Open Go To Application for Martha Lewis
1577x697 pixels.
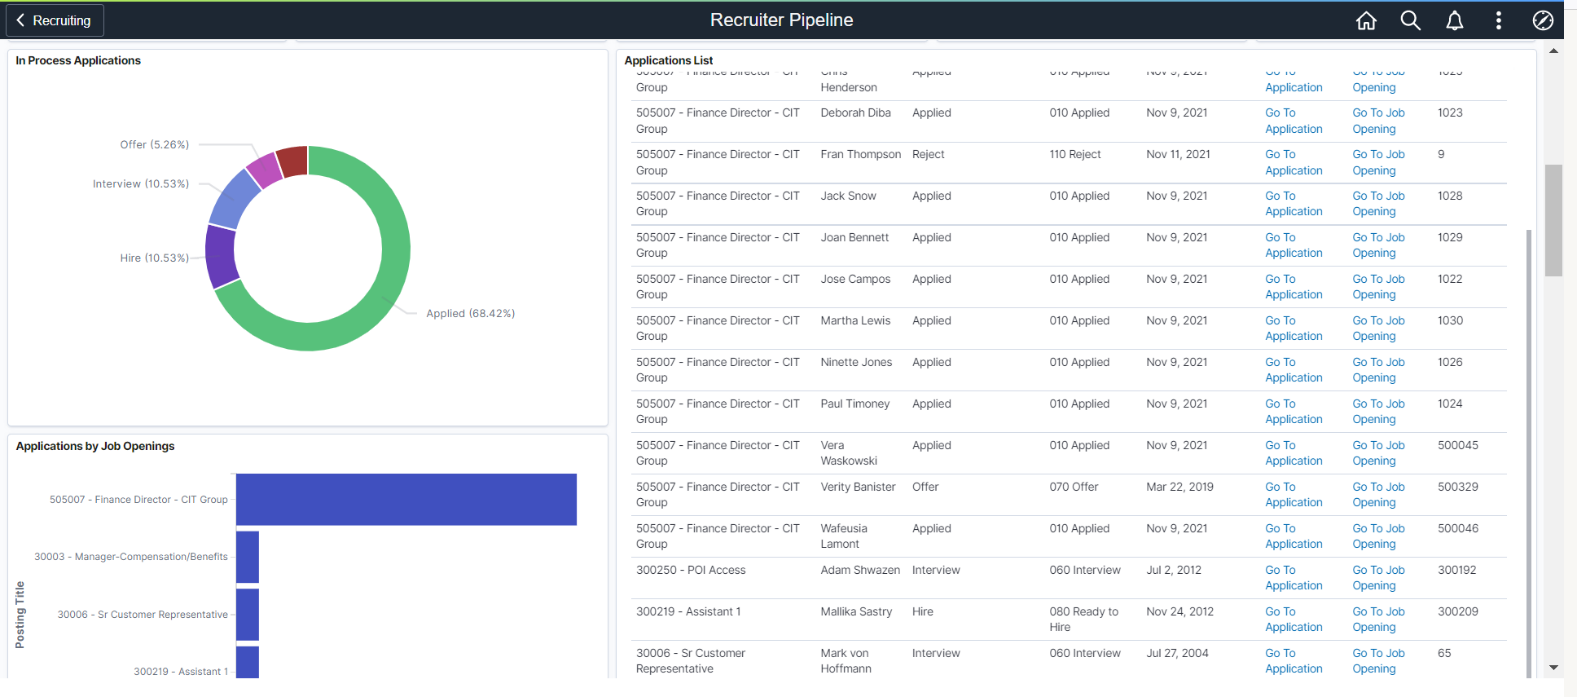1294,328
